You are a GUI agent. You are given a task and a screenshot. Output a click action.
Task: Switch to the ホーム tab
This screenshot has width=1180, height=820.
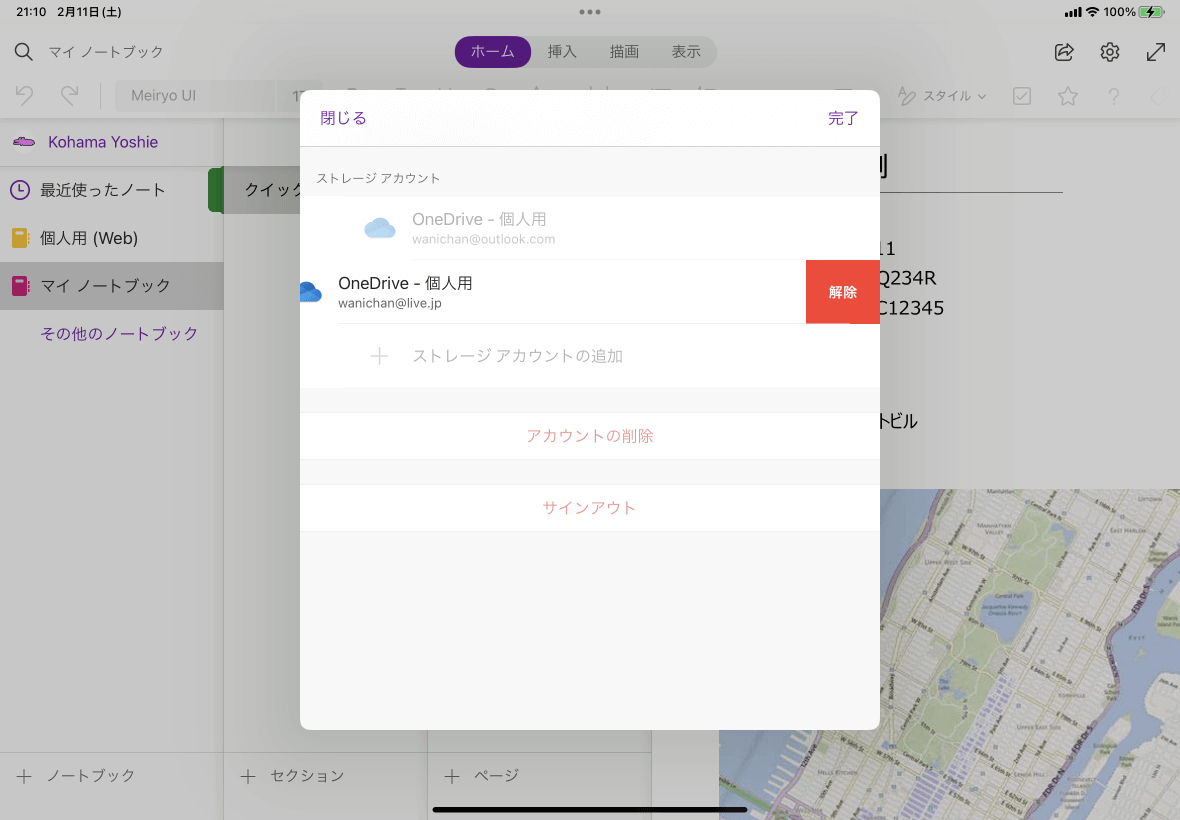click(x=493, y=52)
